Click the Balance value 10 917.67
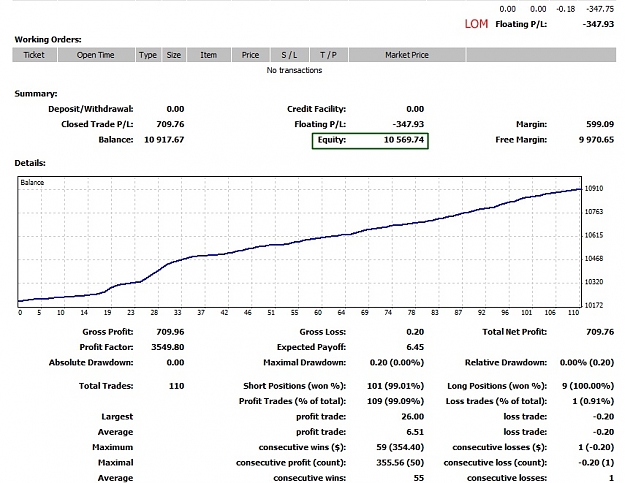Screen dimensions: 625x483 coord(164,140)
